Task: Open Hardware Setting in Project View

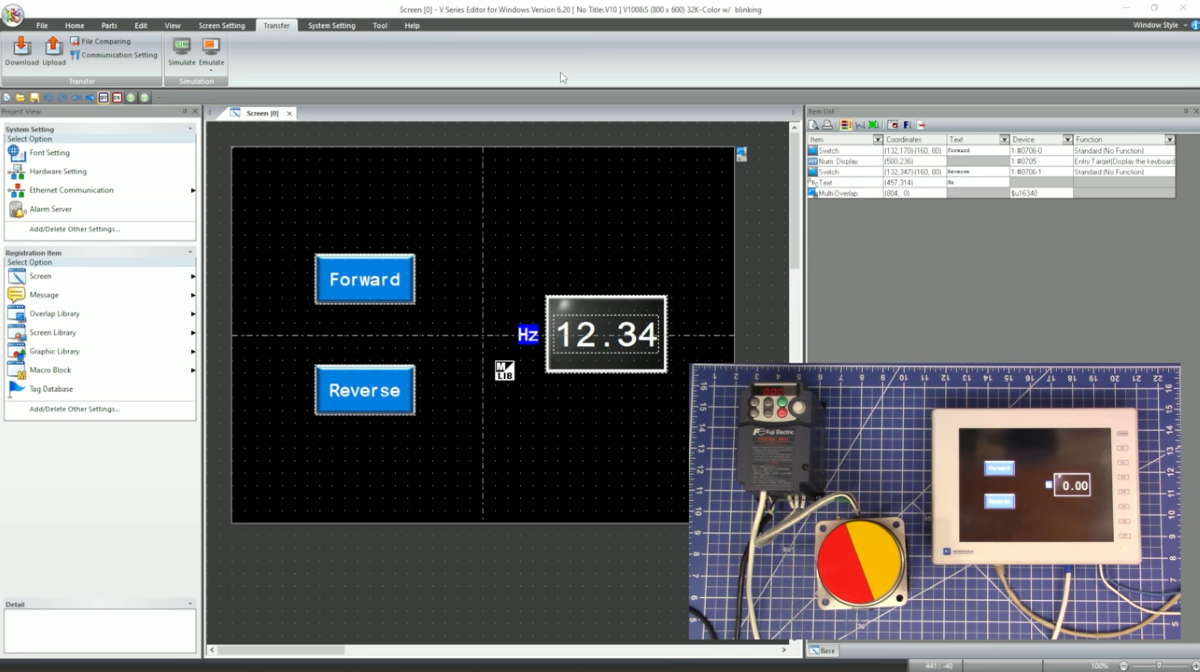Action: 58,171
